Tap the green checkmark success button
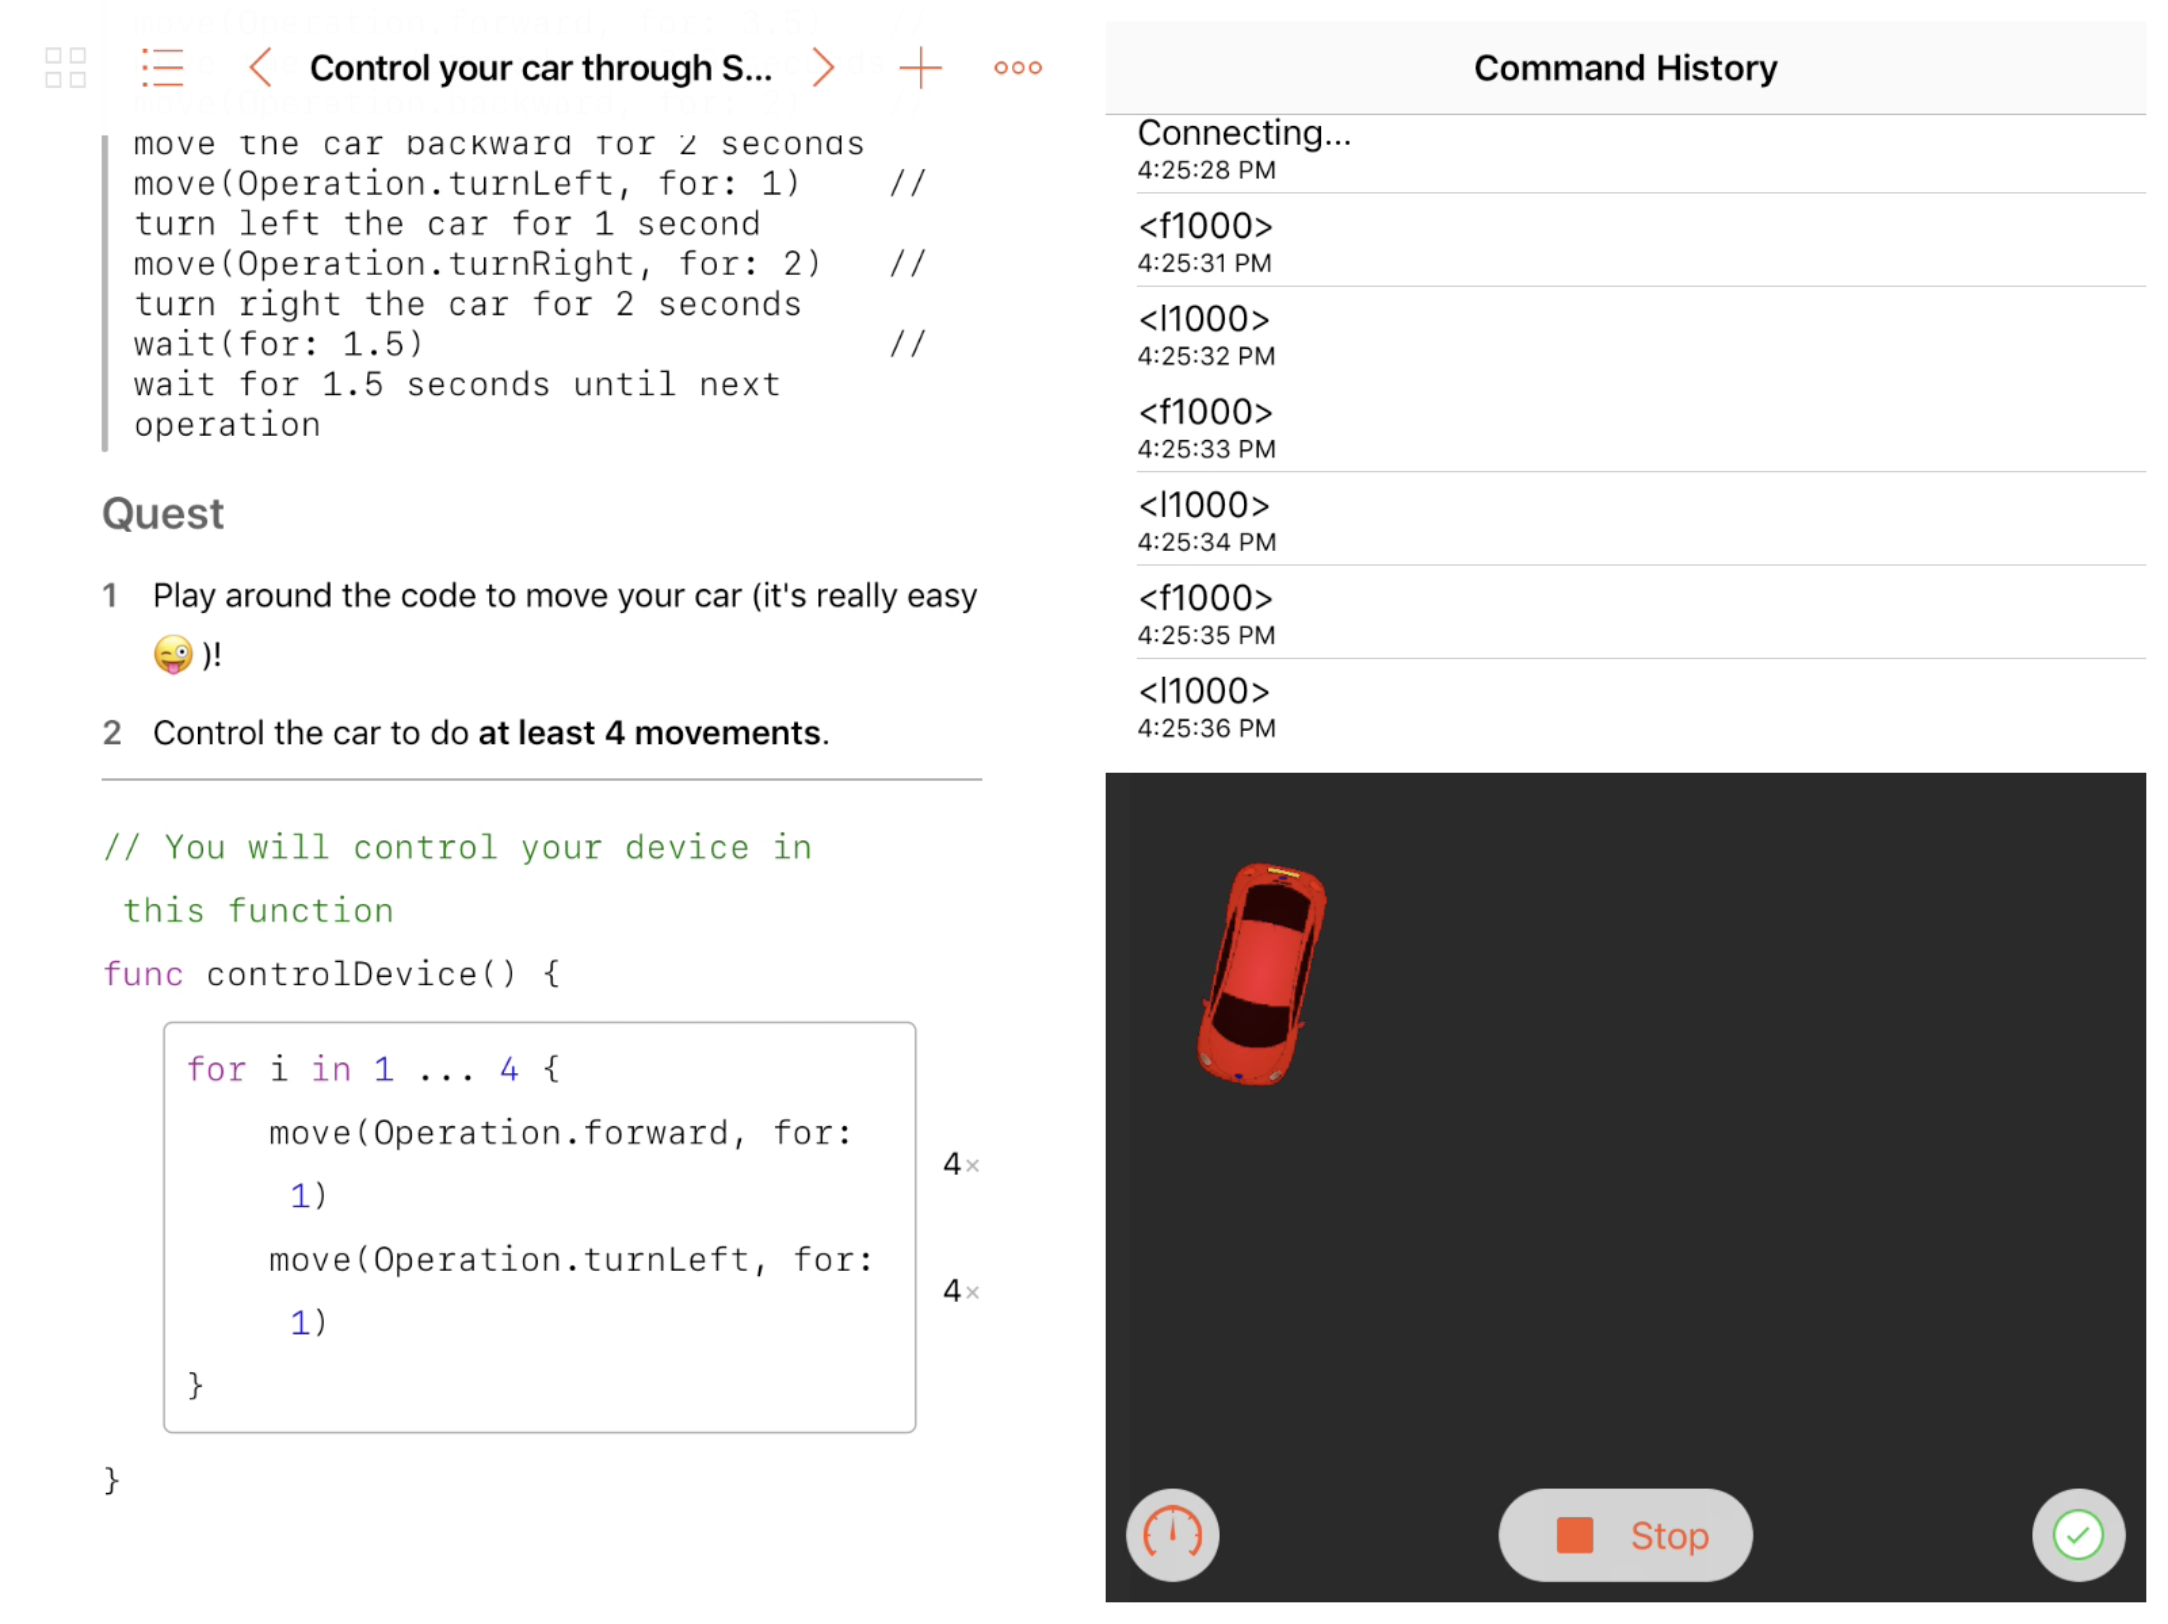 click(2078, 1534)
